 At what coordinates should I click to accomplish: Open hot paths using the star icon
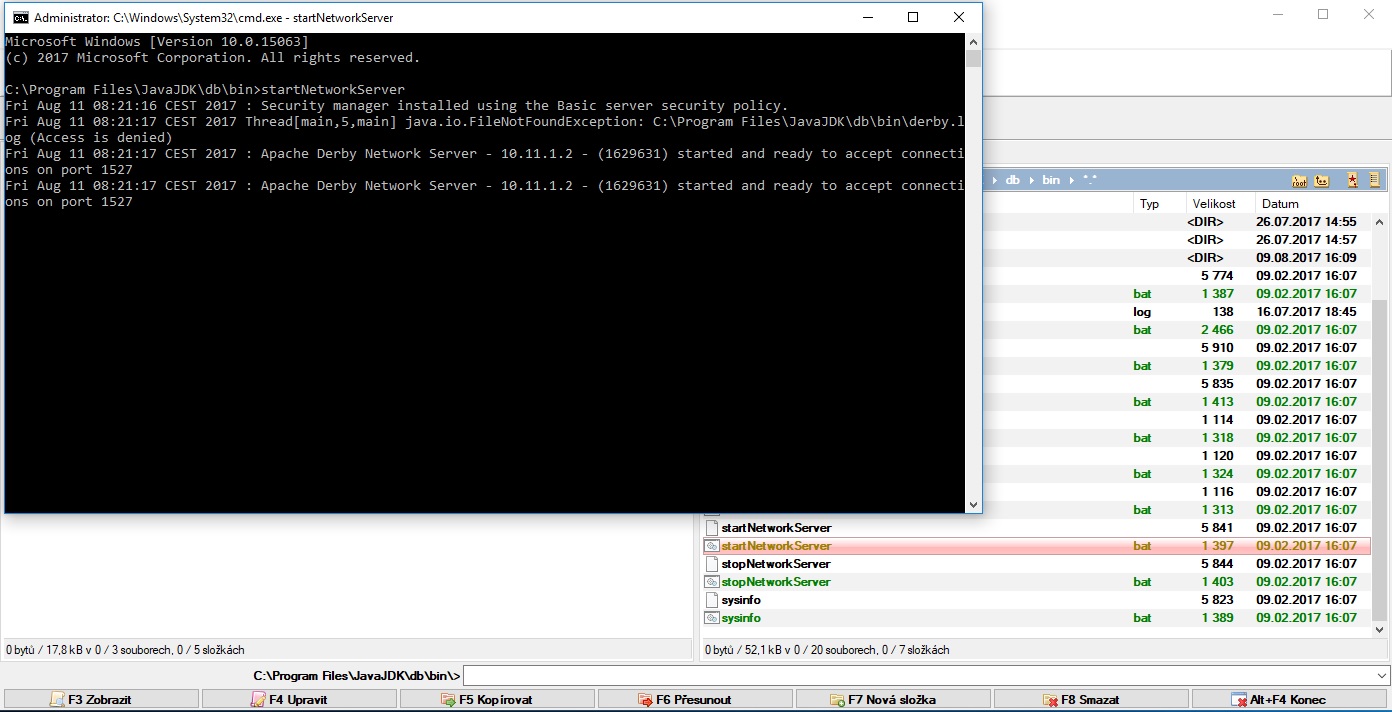(x=1352, y=180)
